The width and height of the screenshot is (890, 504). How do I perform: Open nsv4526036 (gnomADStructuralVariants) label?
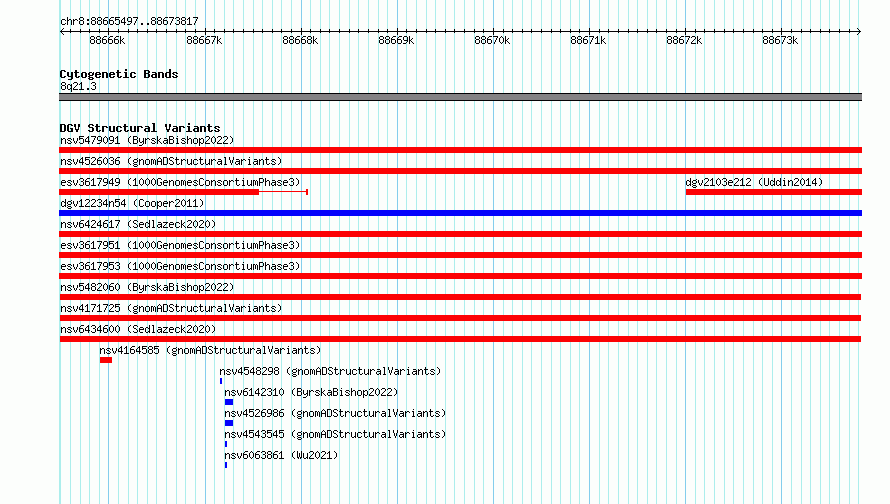click(x=171, y=161)
